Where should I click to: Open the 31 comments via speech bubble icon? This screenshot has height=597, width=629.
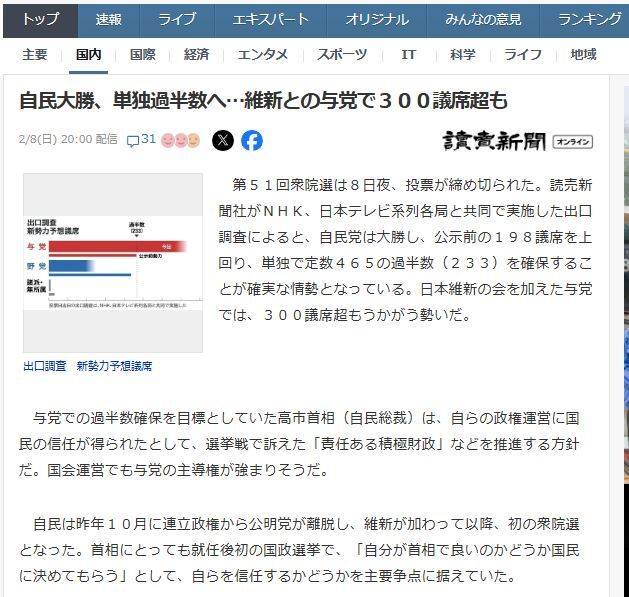coord(140,140)
